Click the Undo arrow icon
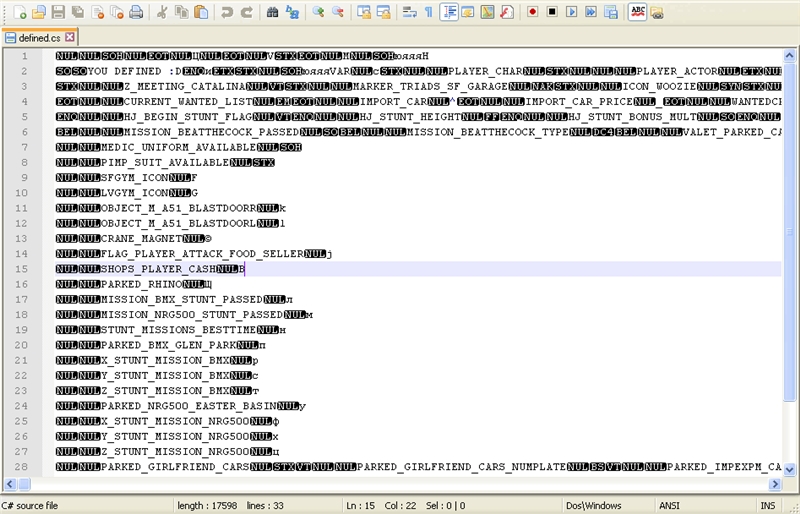Viewport: 800px width, 514px height. [227, 12]
